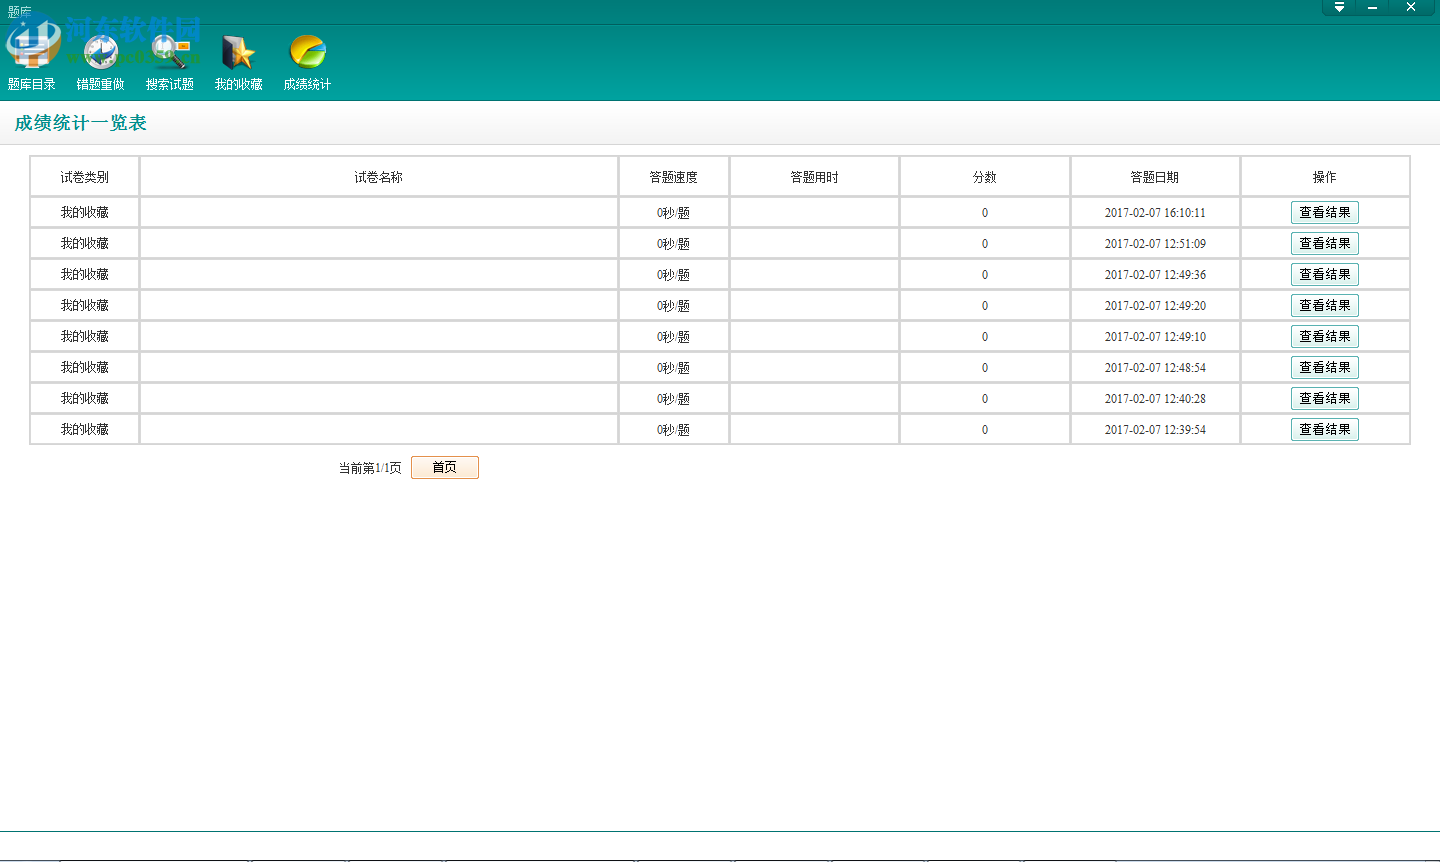View result for 2017-02-07 12:49:10 row
The width and height of the screenshot is (1440, 862).
1325,336
